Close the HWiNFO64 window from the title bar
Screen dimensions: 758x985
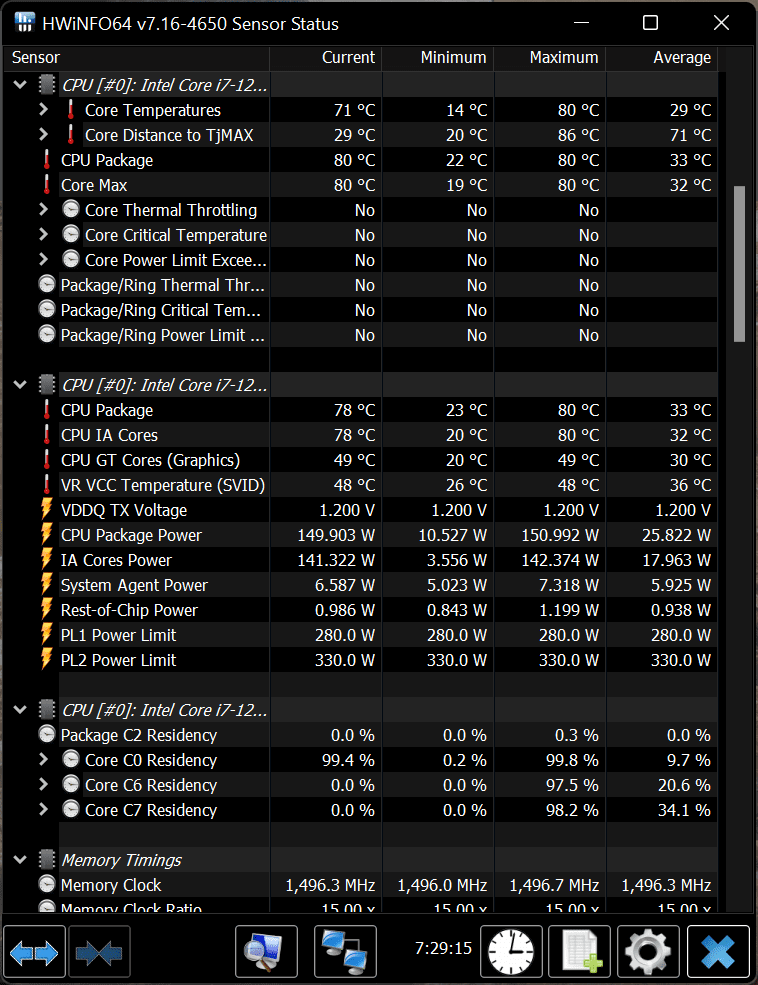pyautogui.click(x=722, y=23)
